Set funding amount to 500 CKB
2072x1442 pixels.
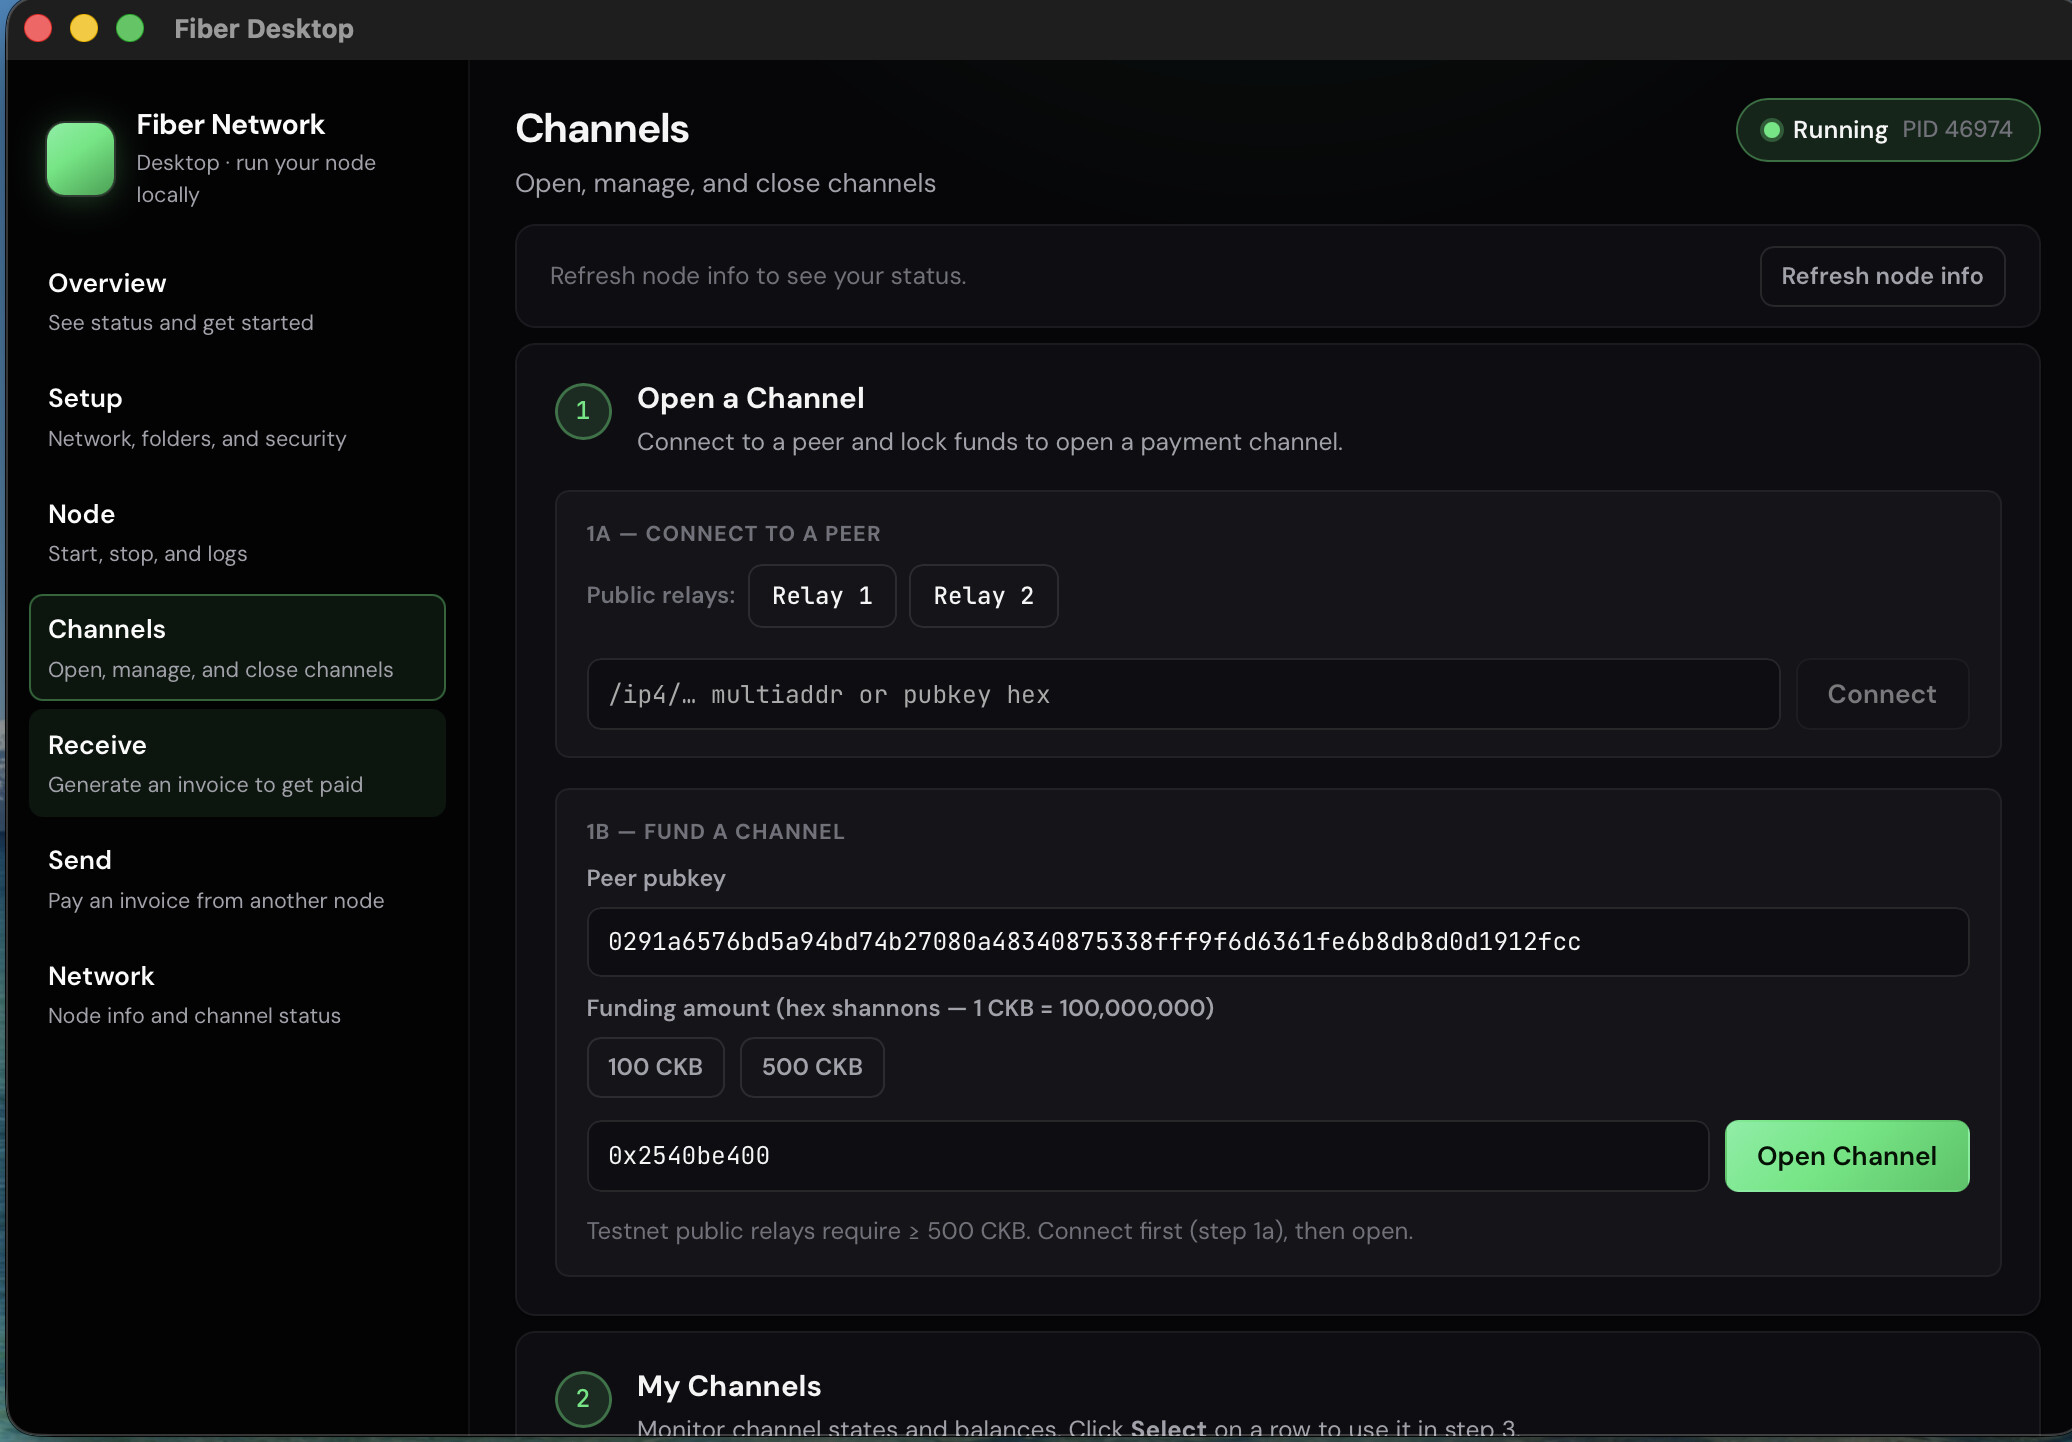tap(812, 1067)
